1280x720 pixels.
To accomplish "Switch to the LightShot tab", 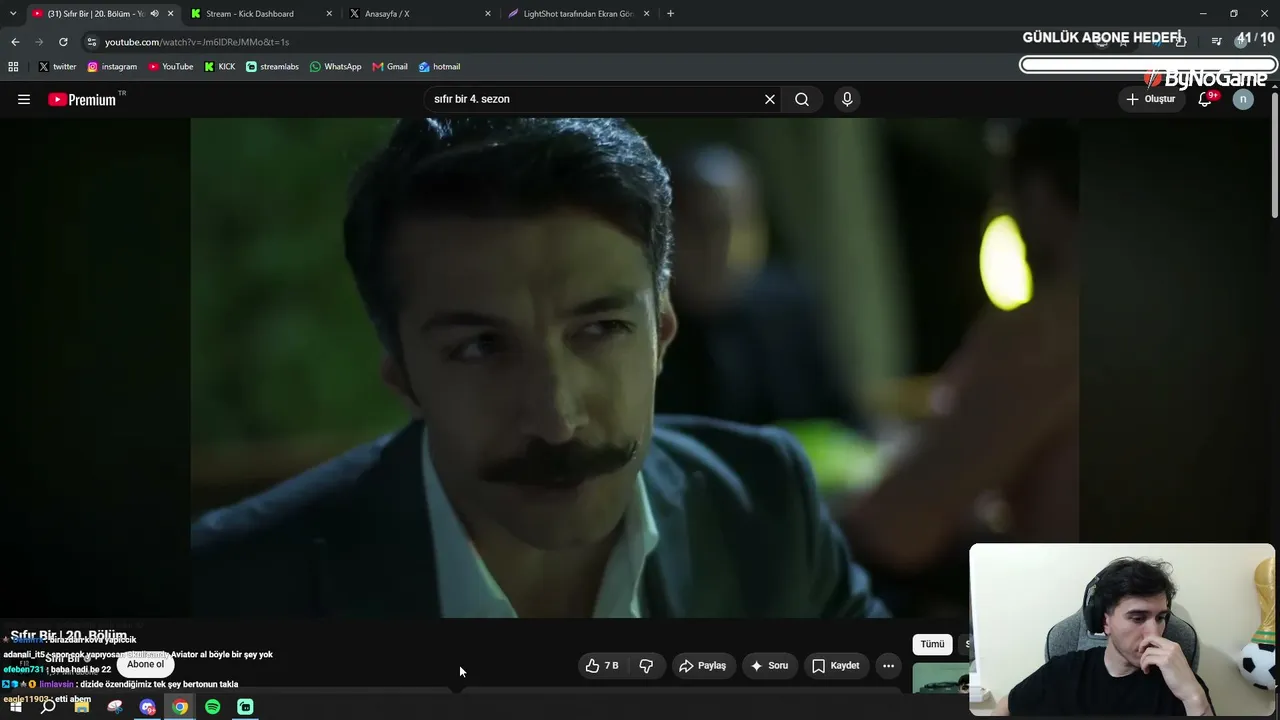I will pos(579,14).
